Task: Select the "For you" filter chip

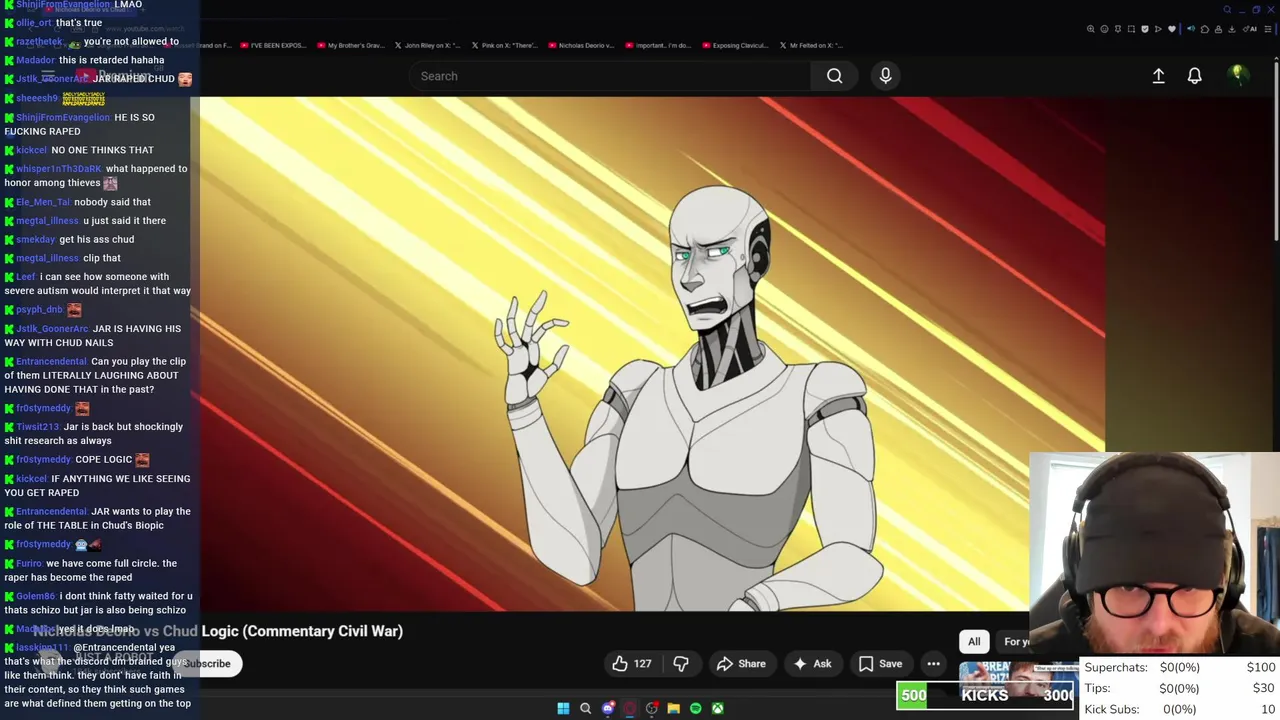Action: 1014,642
